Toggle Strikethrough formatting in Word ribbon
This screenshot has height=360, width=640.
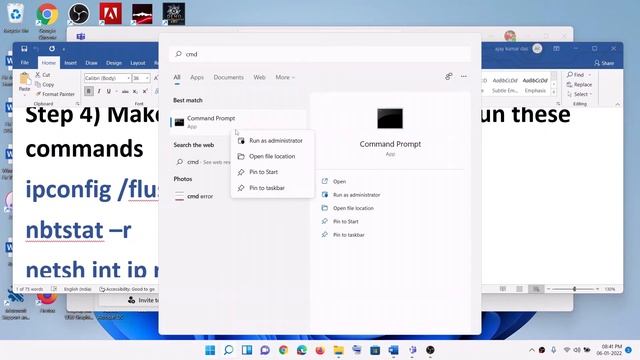pos(125,91)
